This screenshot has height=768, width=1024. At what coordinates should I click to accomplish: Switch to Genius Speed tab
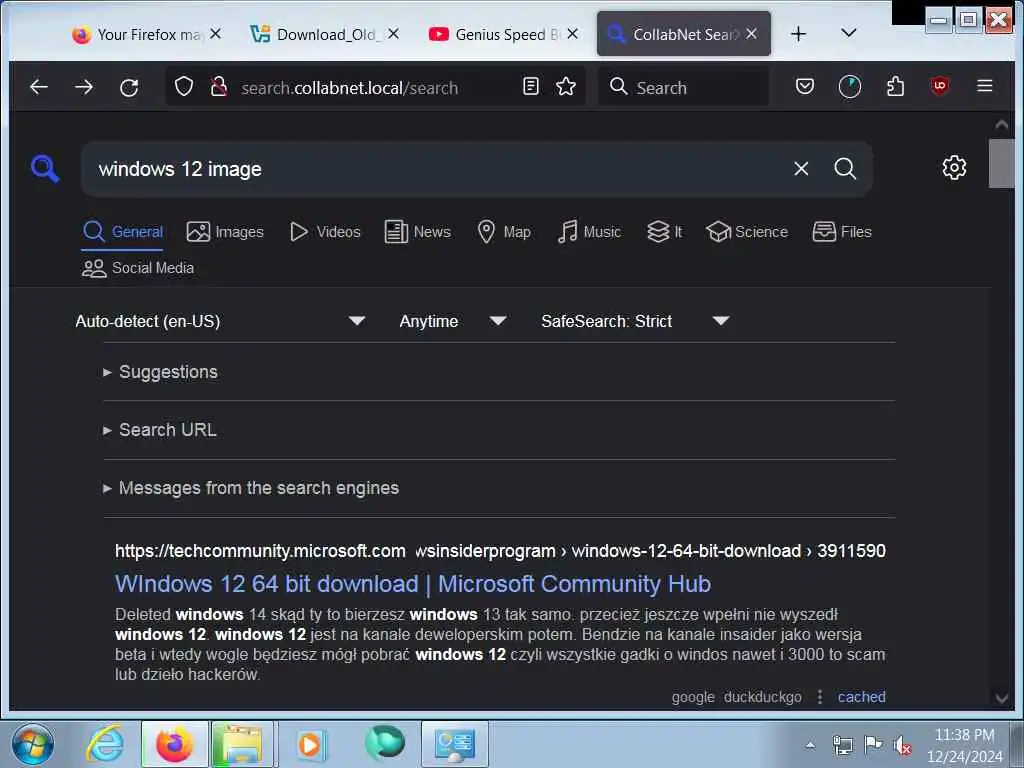click(x=503, y=34)
